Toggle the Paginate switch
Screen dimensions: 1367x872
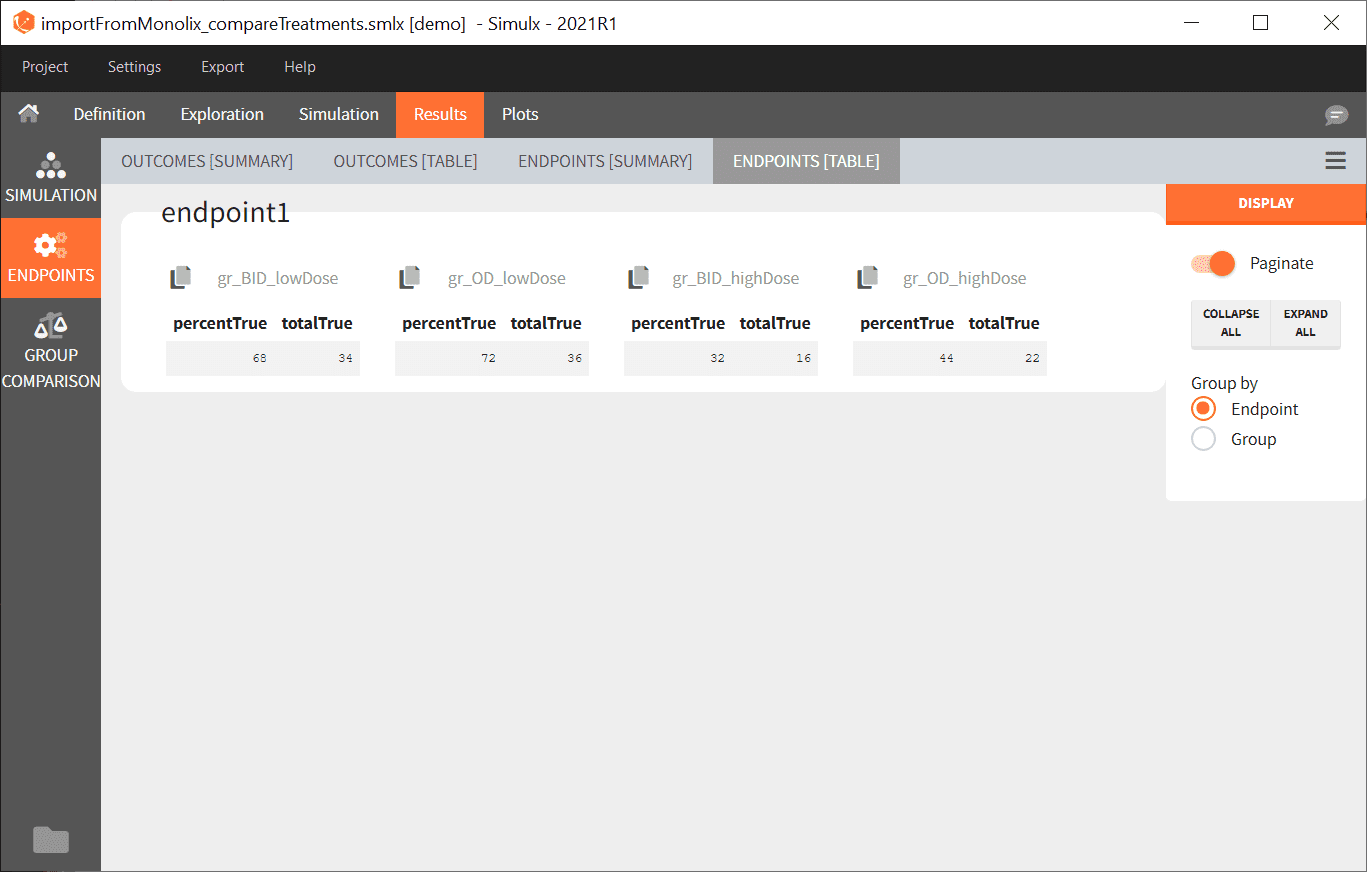1214,264
